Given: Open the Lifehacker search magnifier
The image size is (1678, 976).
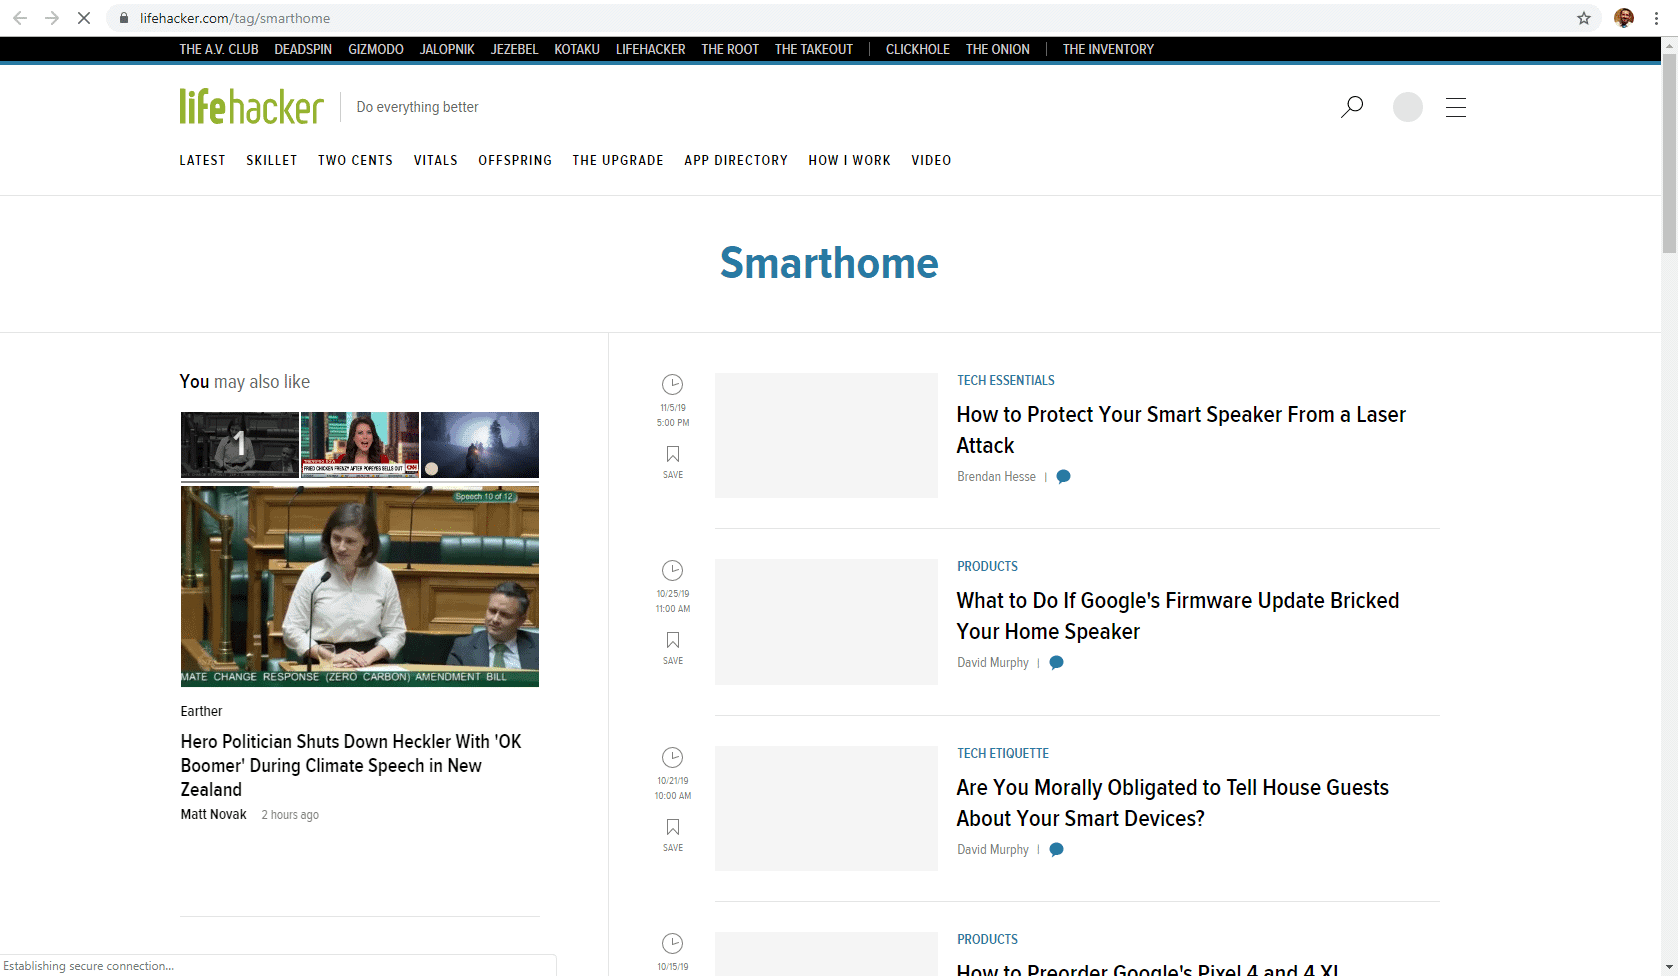Looking at the screenshot, I should [x=1352, y=107].
